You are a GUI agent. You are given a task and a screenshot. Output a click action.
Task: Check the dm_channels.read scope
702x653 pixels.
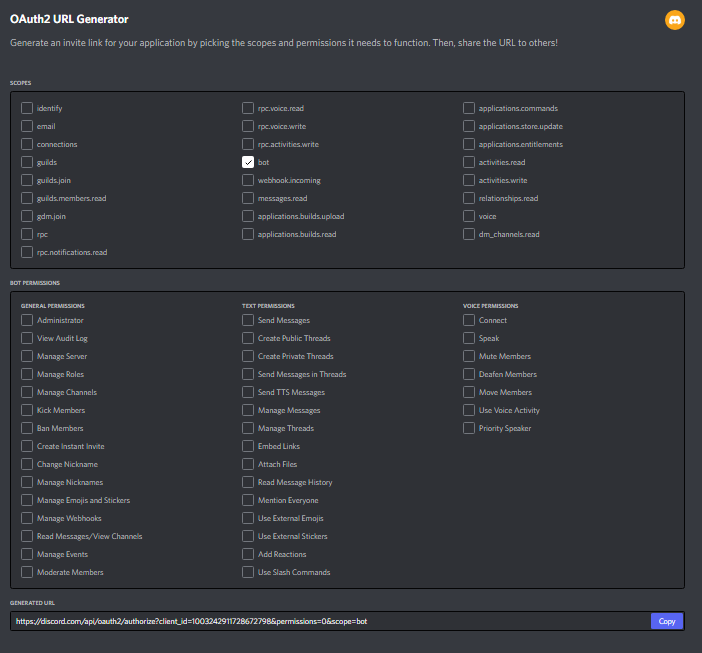click(x=469, y=234)
